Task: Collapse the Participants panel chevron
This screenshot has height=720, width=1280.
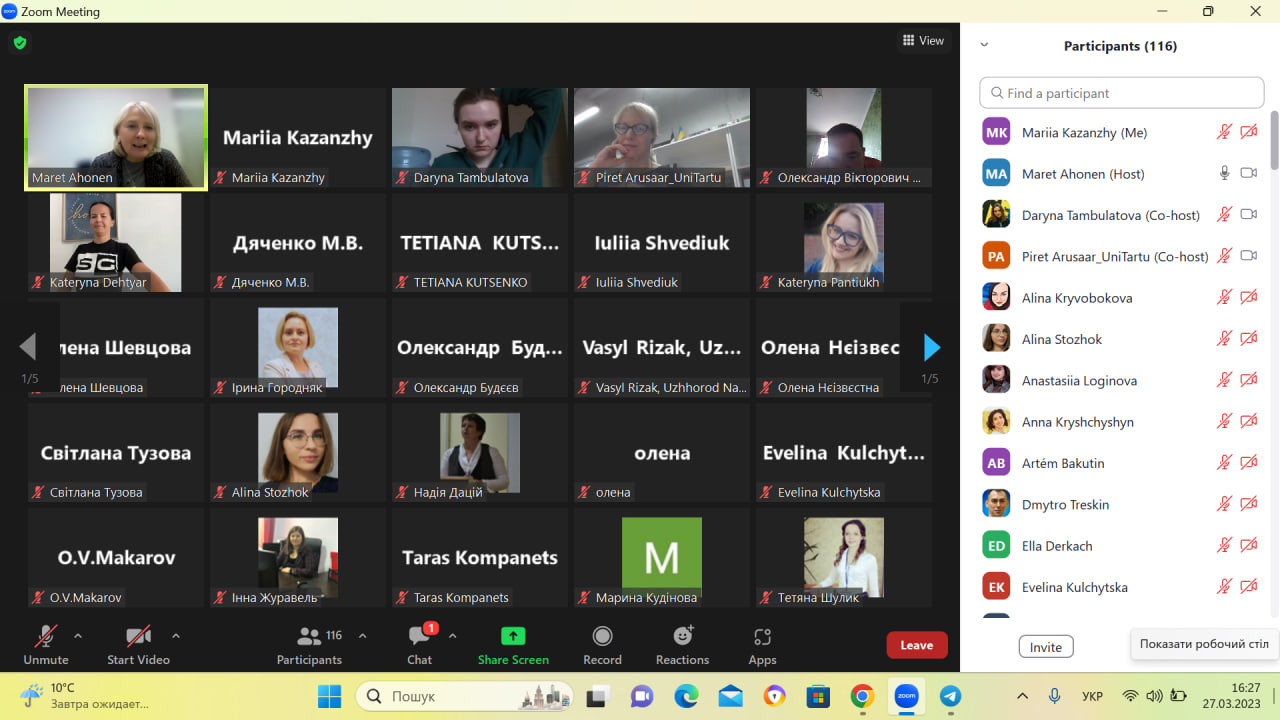Action: click(984, 45)
